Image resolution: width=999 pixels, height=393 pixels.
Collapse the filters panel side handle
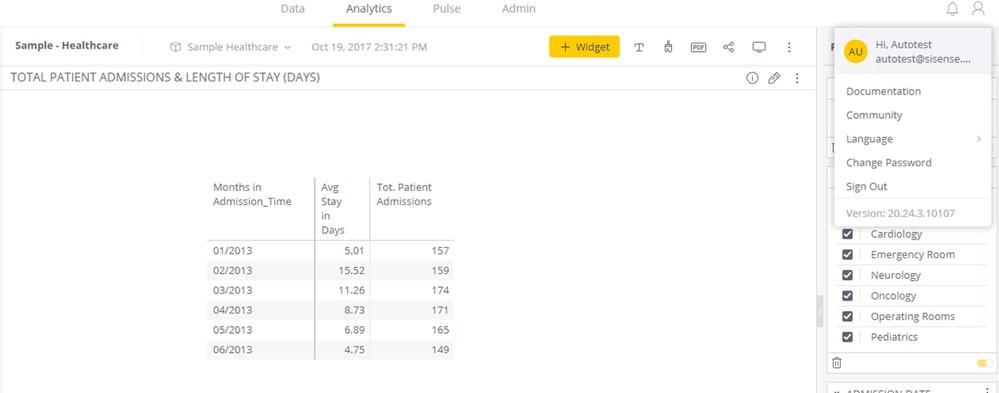[819, 311]
